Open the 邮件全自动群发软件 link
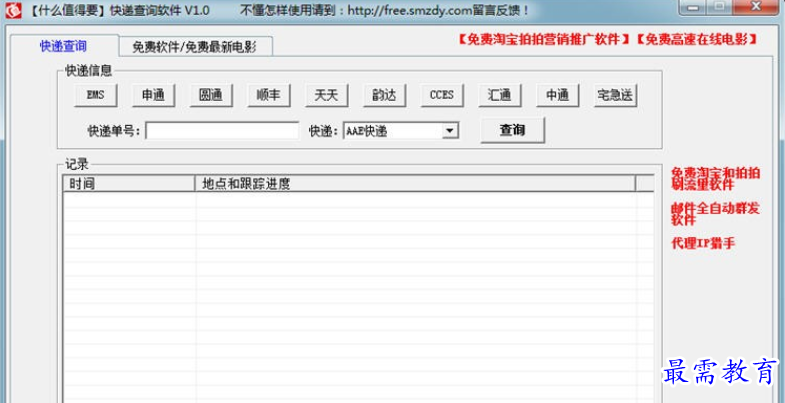The image size is (785, 403). [x=715, y=214]
